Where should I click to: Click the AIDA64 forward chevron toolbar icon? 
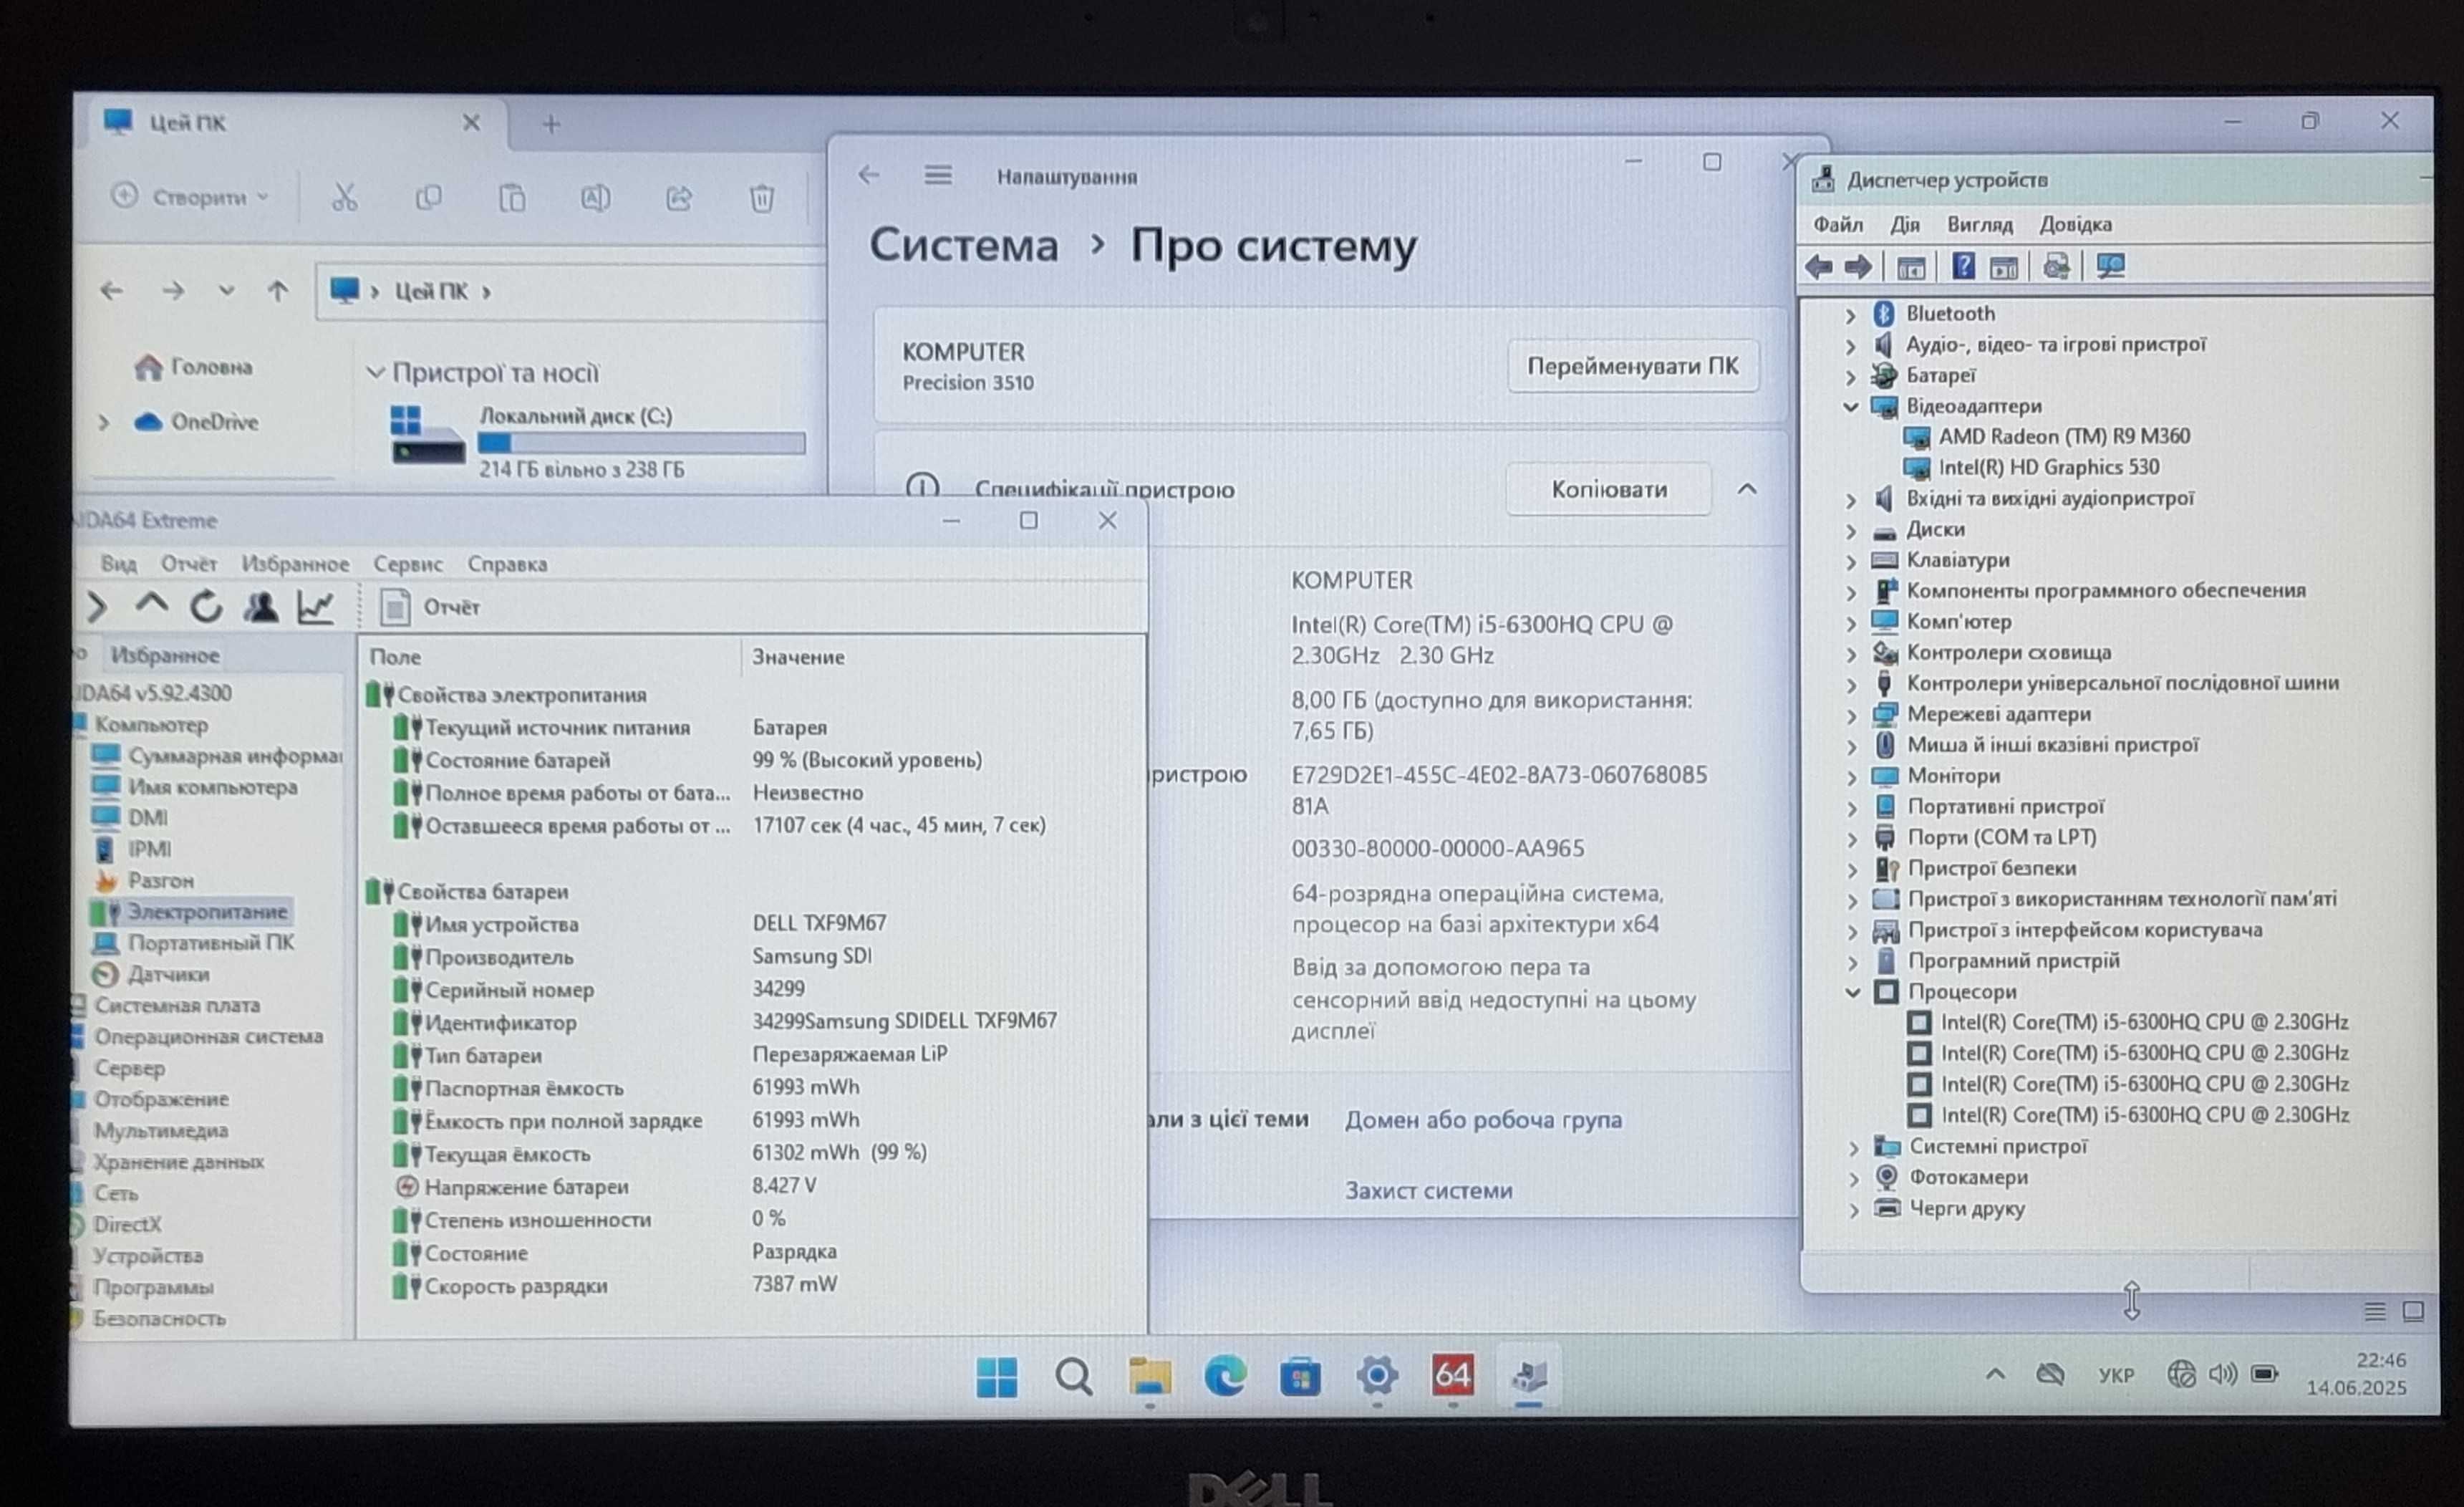(97, 606)
